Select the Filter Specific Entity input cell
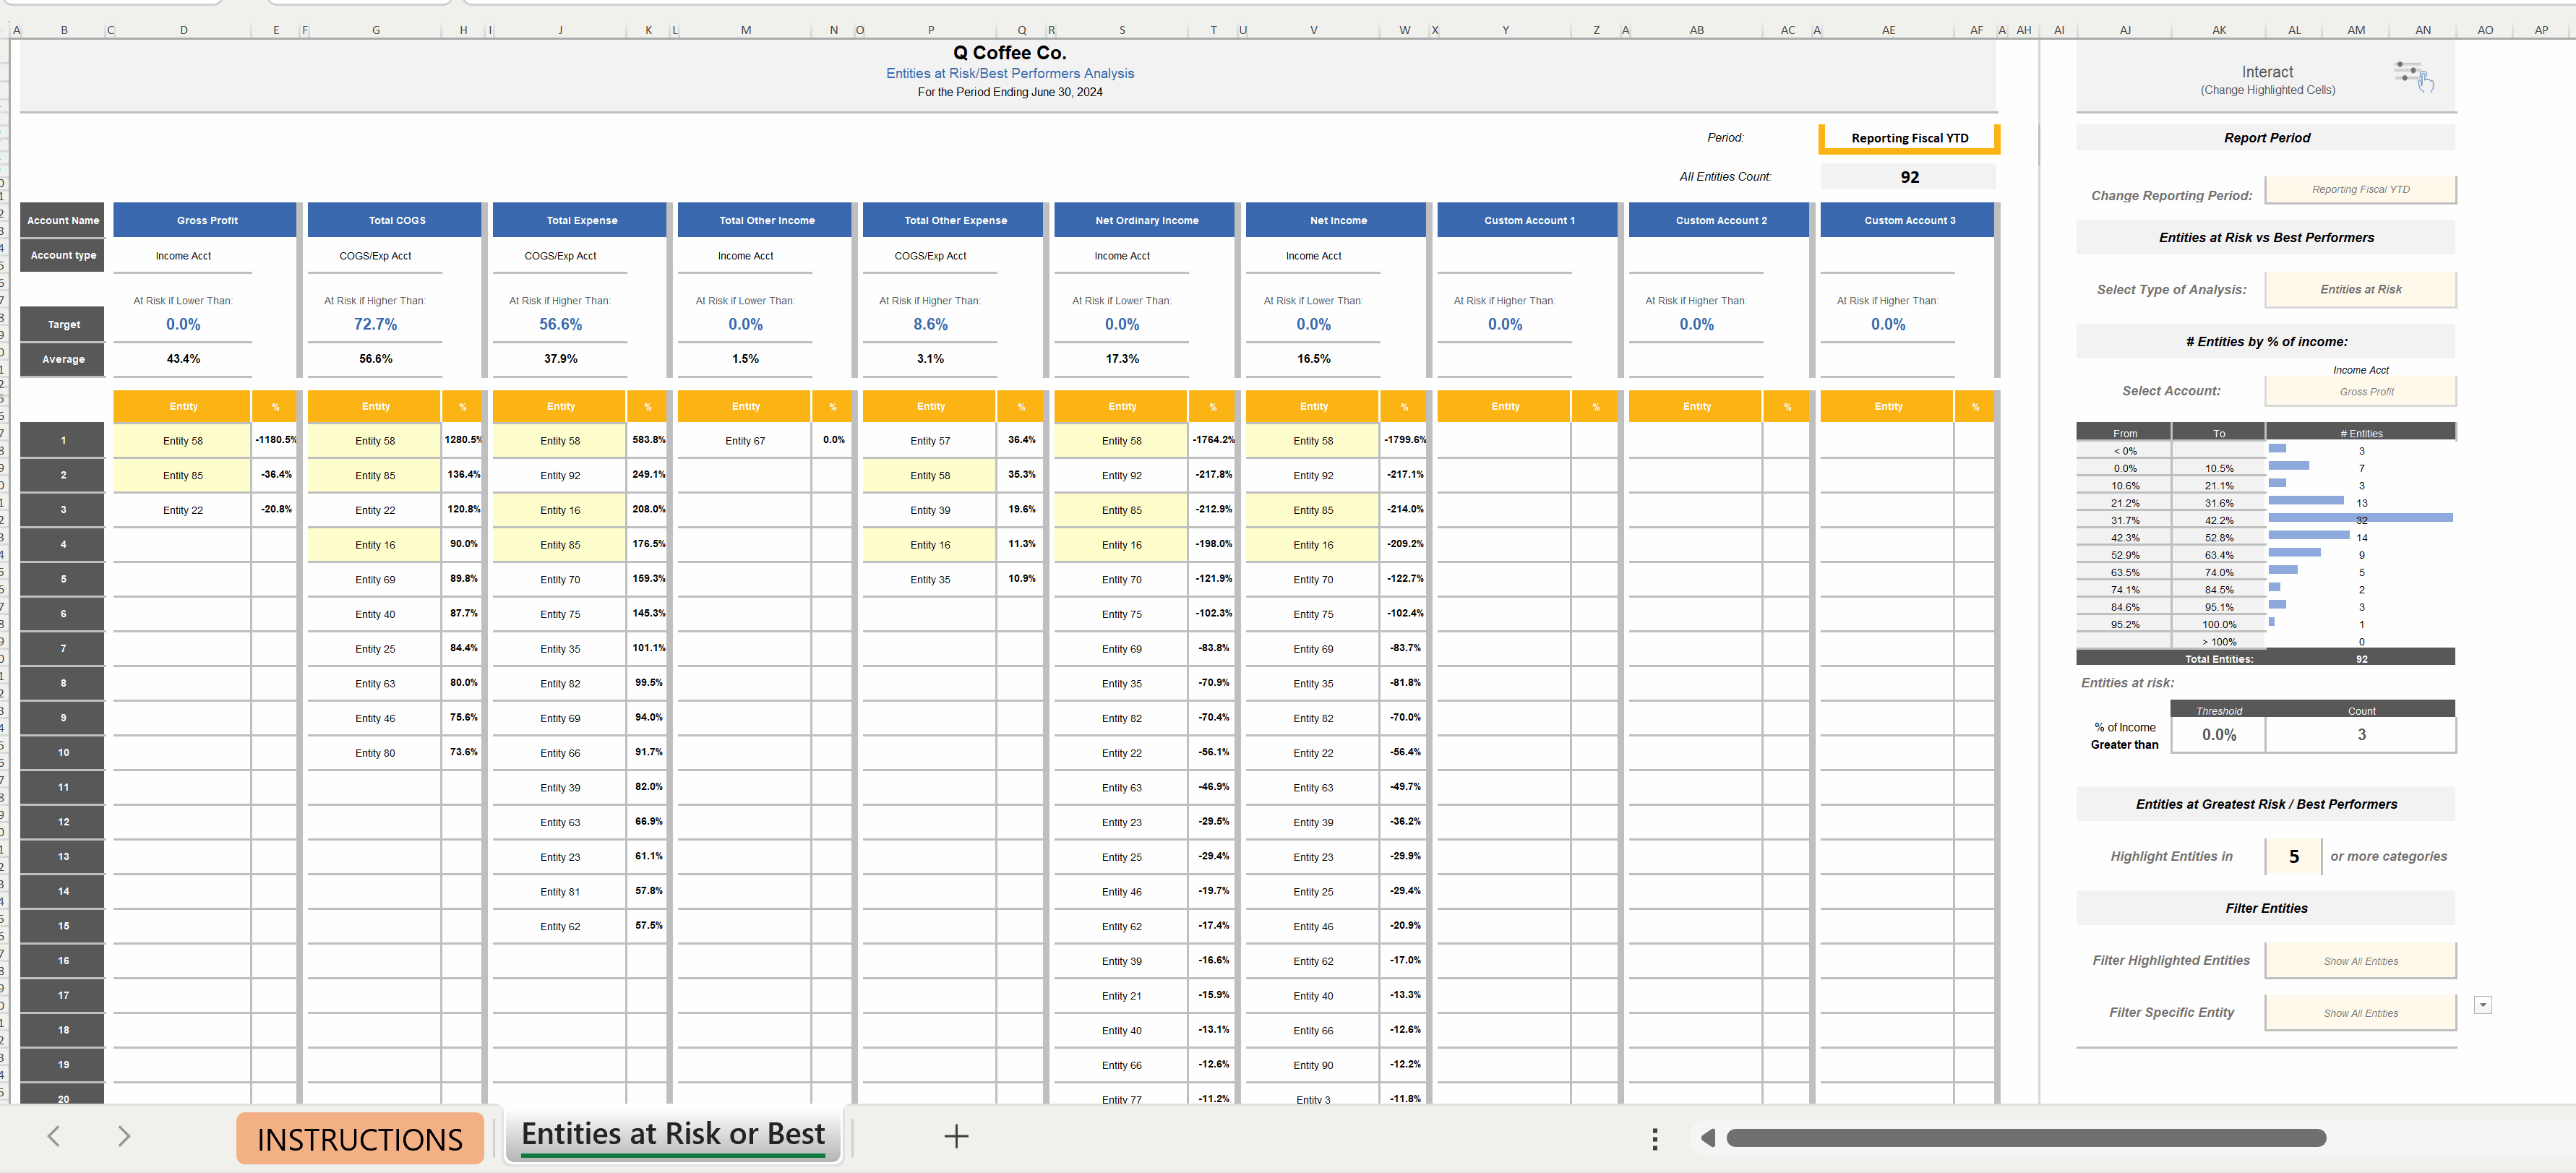Viewport: 2576px width, 1173px height. [x=2360, y=1013]
